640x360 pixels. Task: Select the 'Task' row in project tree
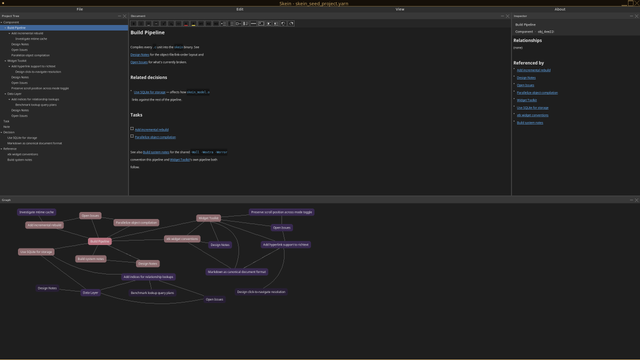(x=64, y=121)
